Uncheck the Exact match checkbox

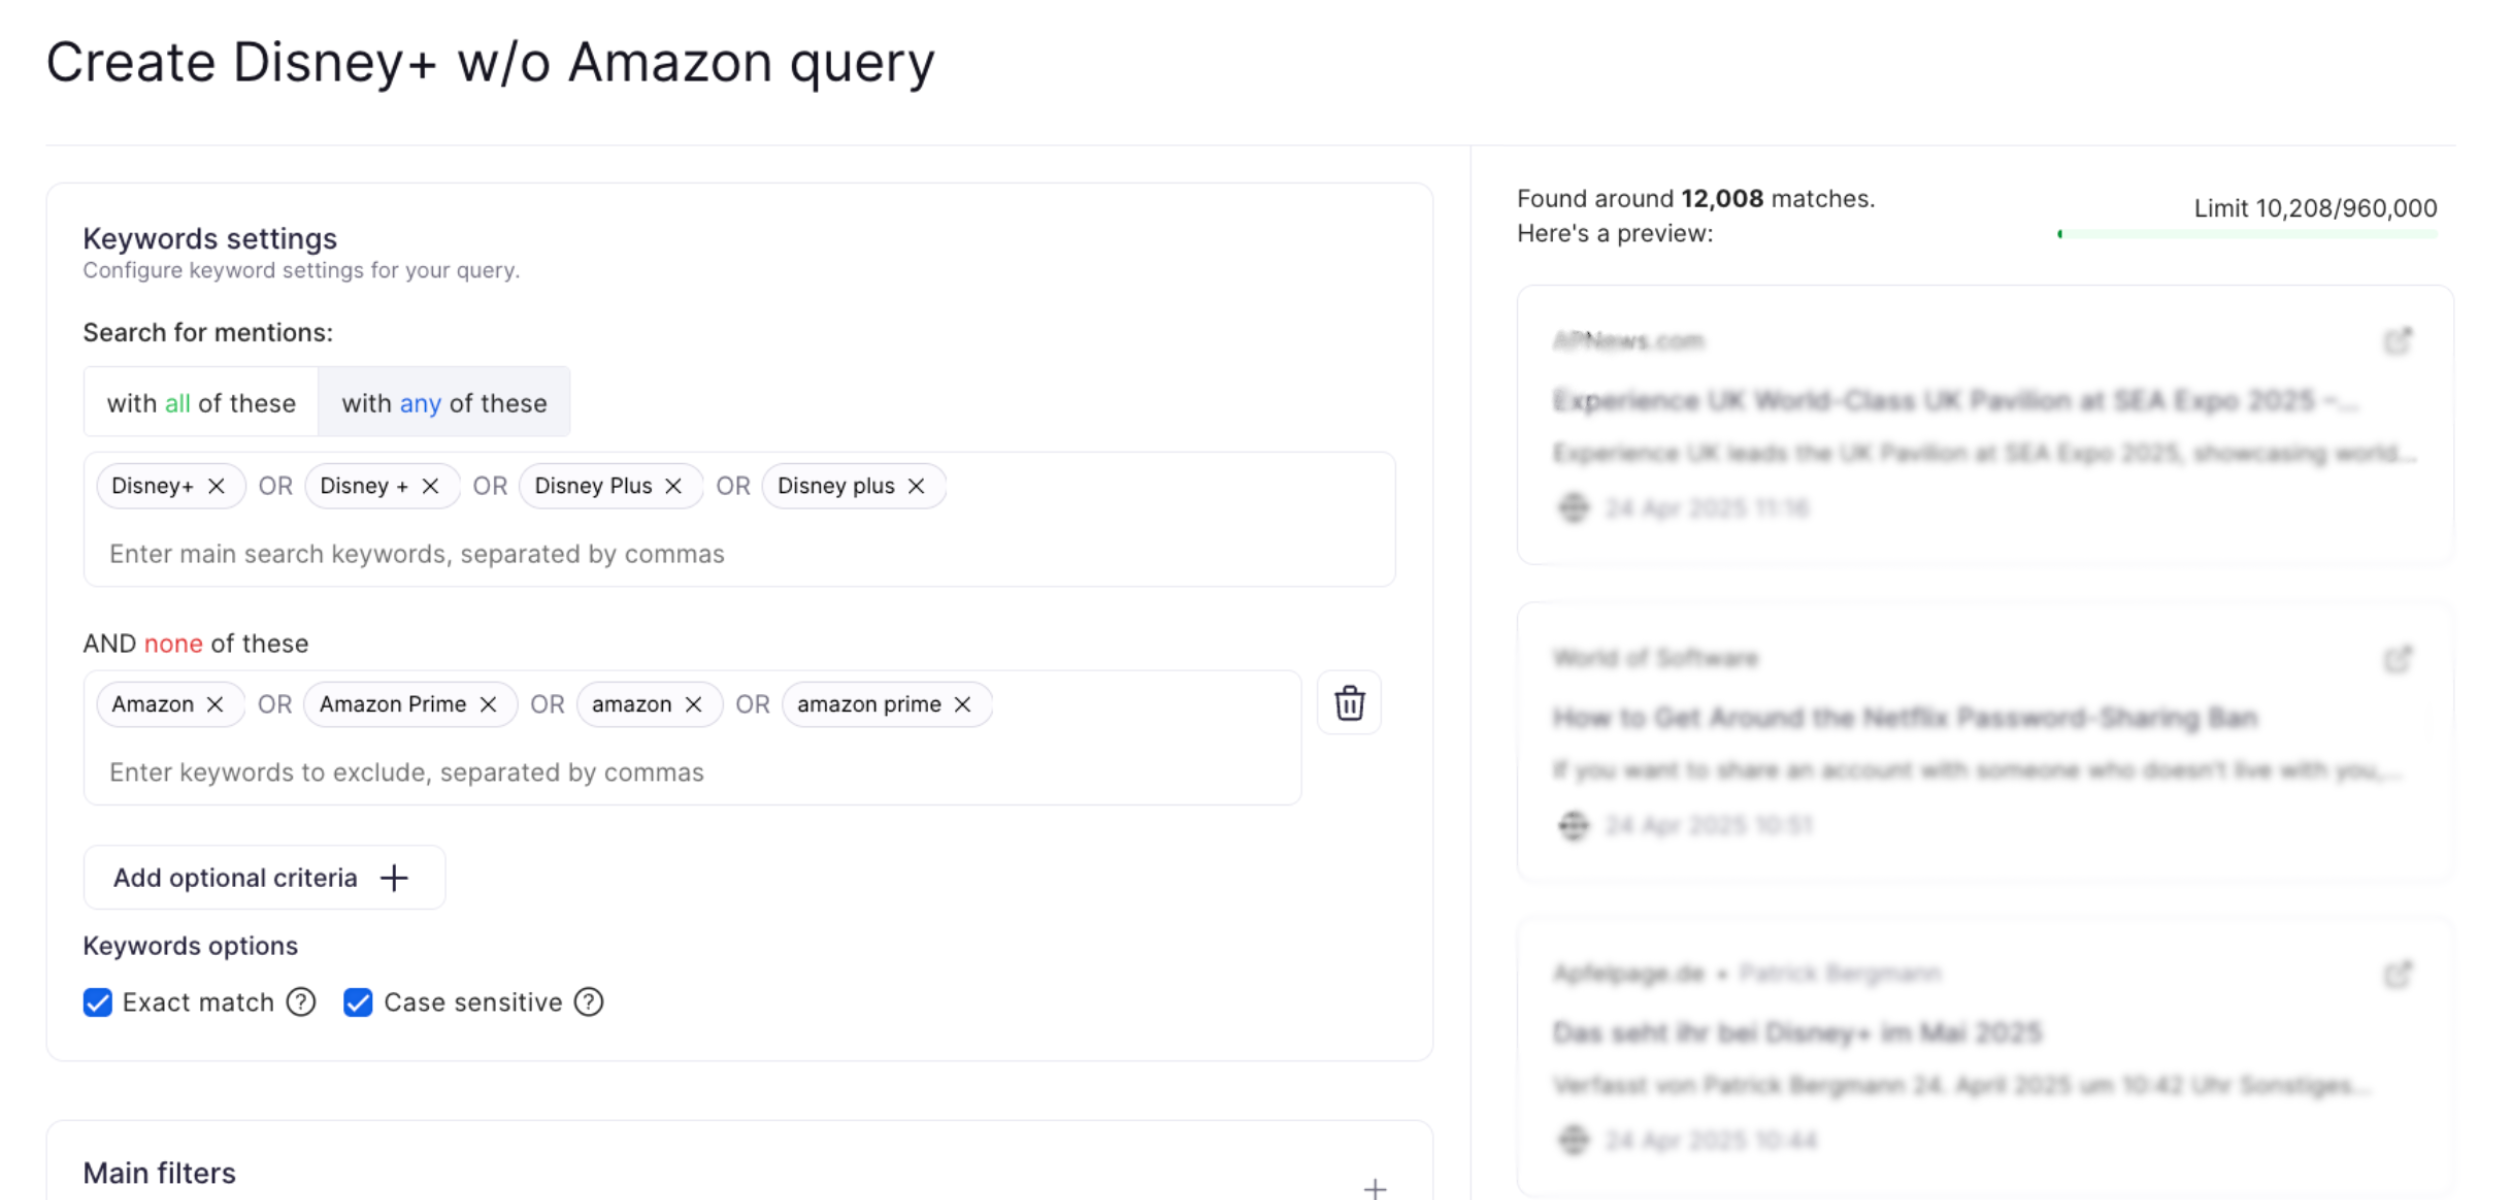click(98, 1002)
